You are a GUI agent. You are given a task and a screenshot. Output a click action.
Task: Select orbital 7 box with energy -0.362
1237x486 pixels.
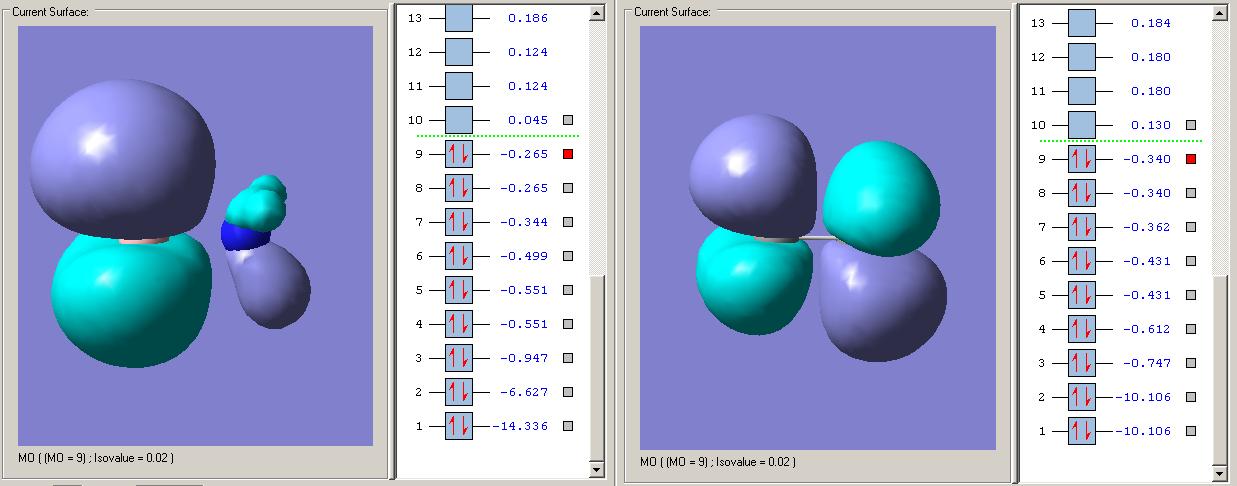pos(1082,227)
